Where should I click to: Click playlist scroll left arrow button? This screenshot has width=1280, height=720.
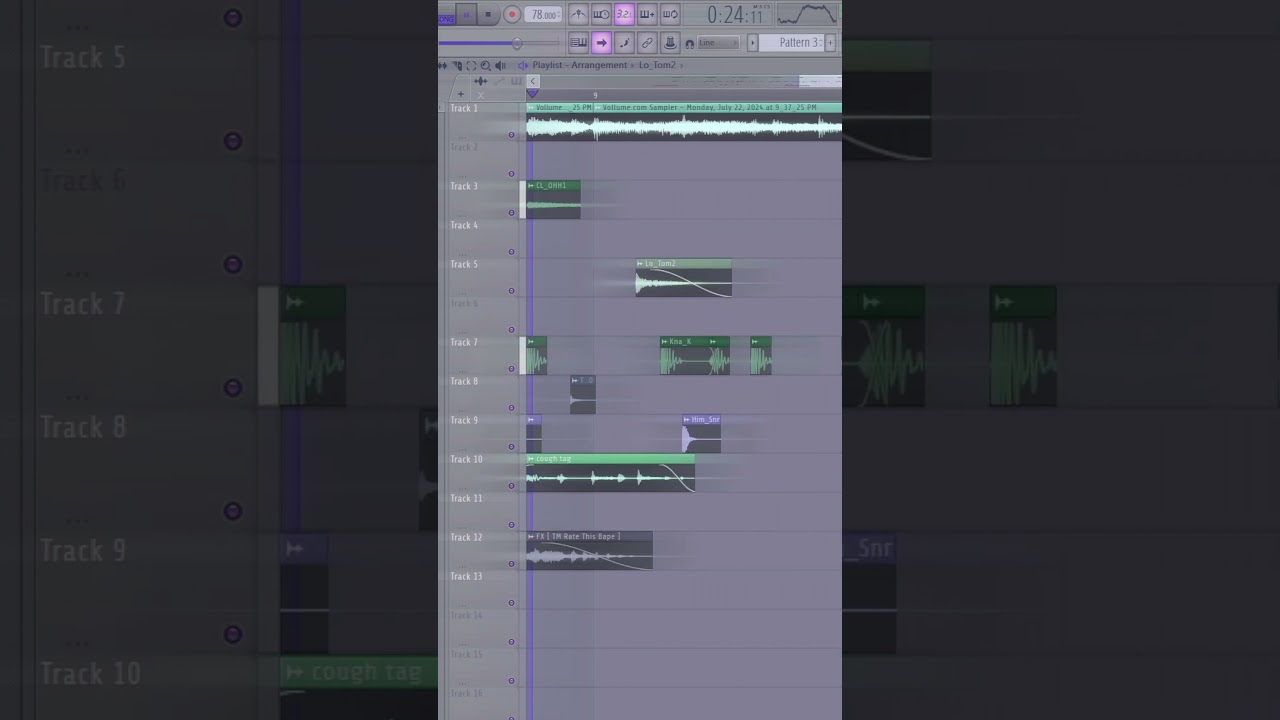[x=533, y=81]
